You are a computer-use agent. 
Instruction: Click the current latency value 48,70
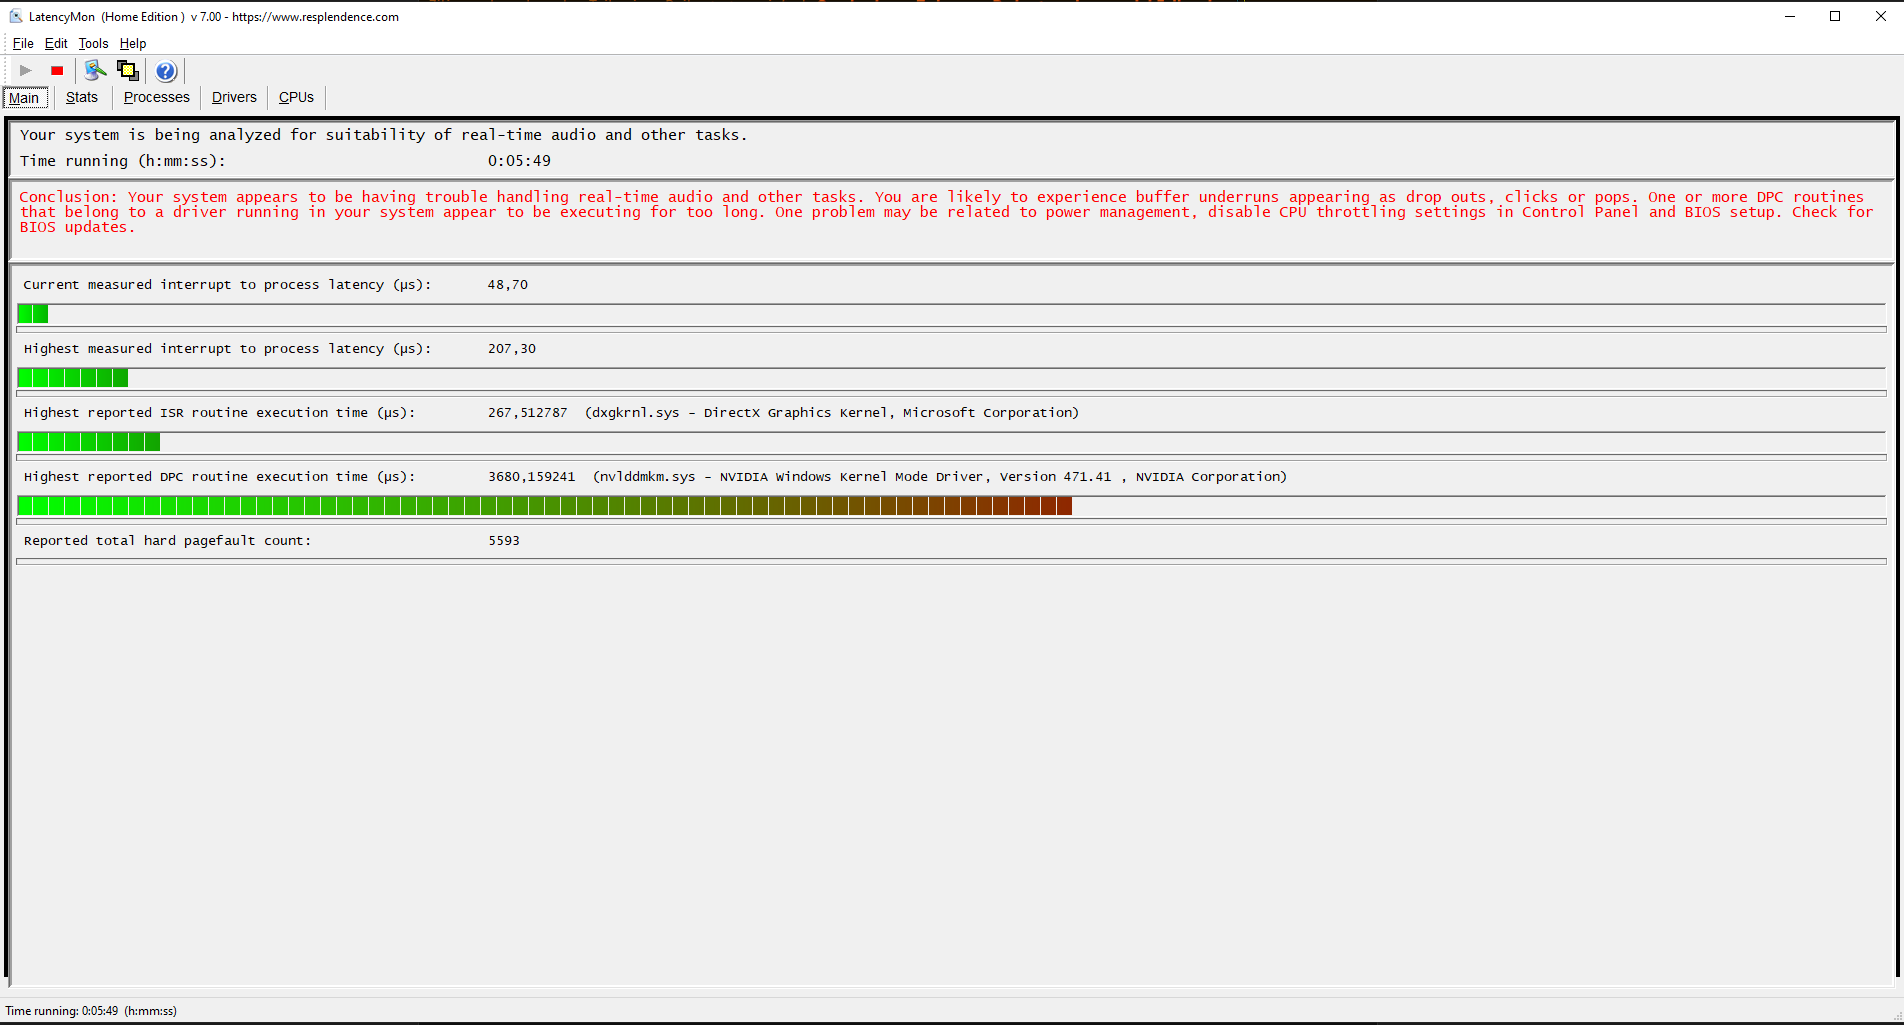pos(508,285)
